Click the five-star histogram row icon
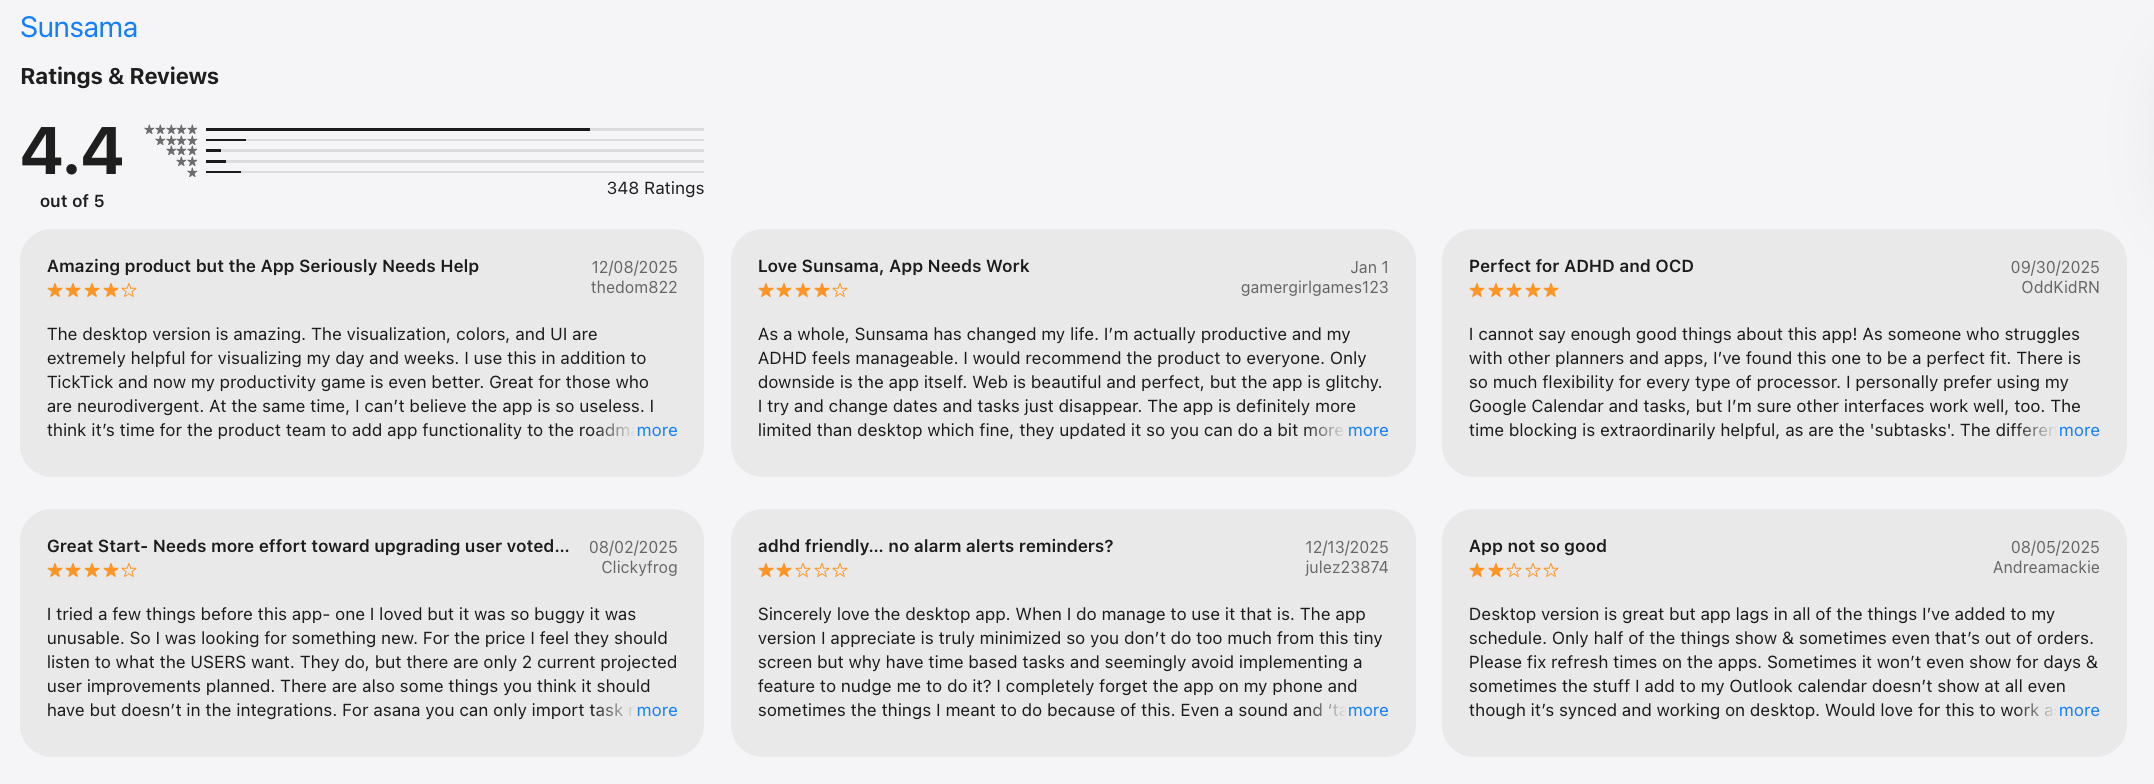The height and width of the screenshot is (784, 2154). [x=171, y=130]
